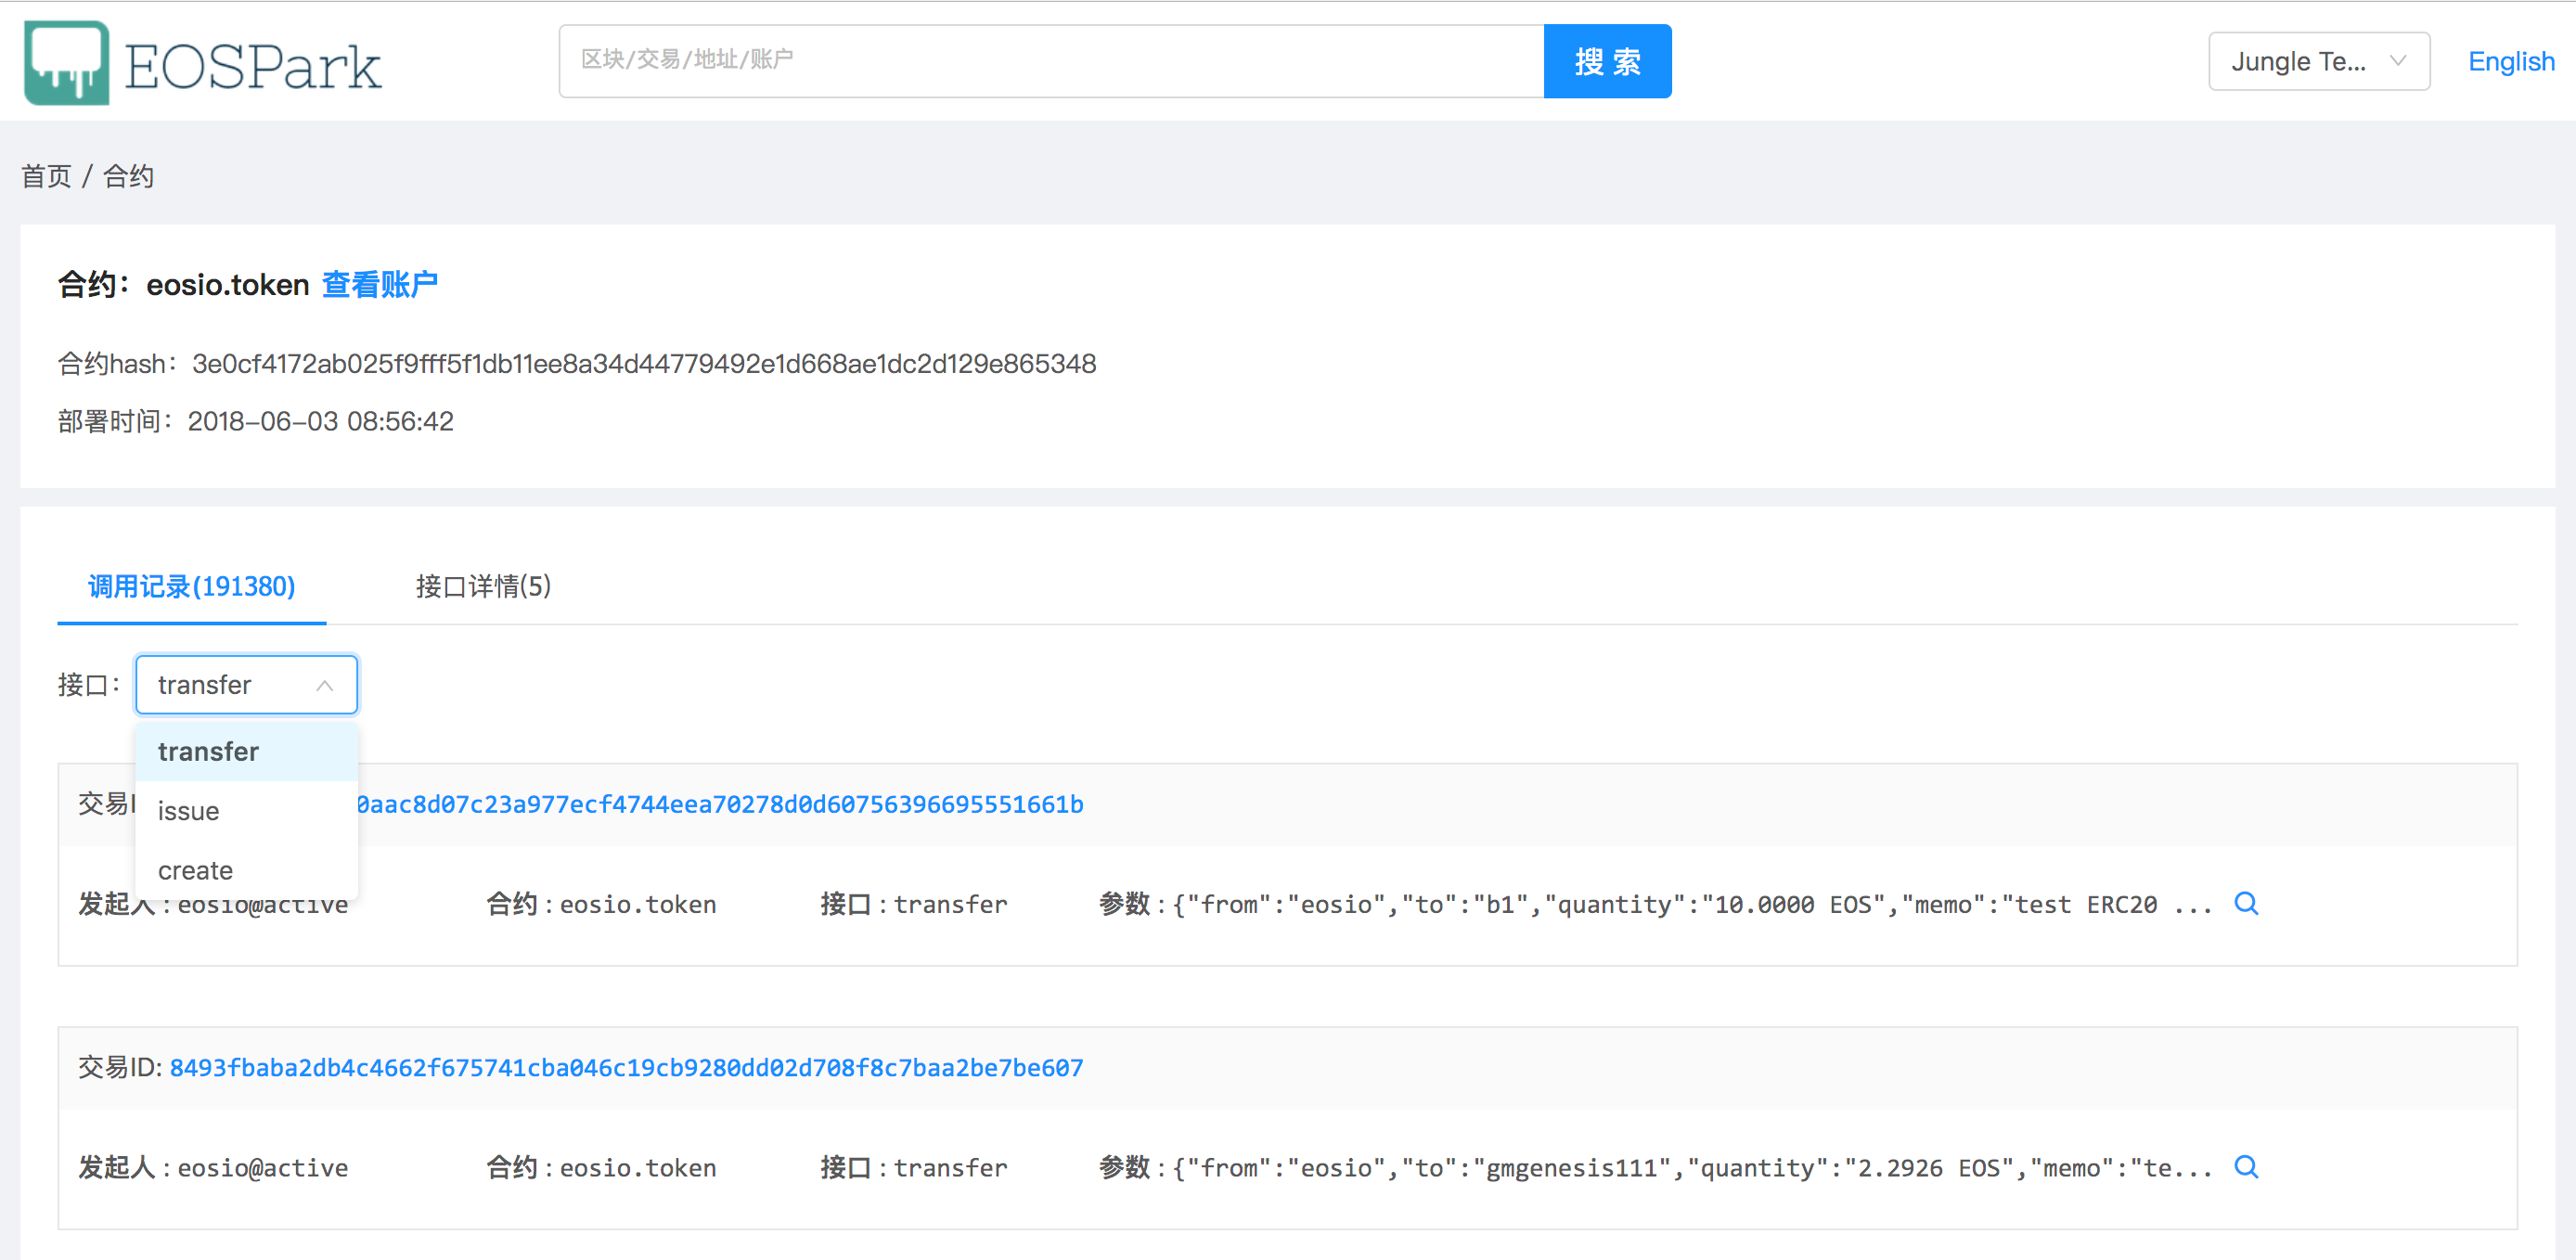This screenshot has width=2576, height=1260.
Task: Click the magnifier icon for the b1 transfer
Action: (x=2246, y=904)
